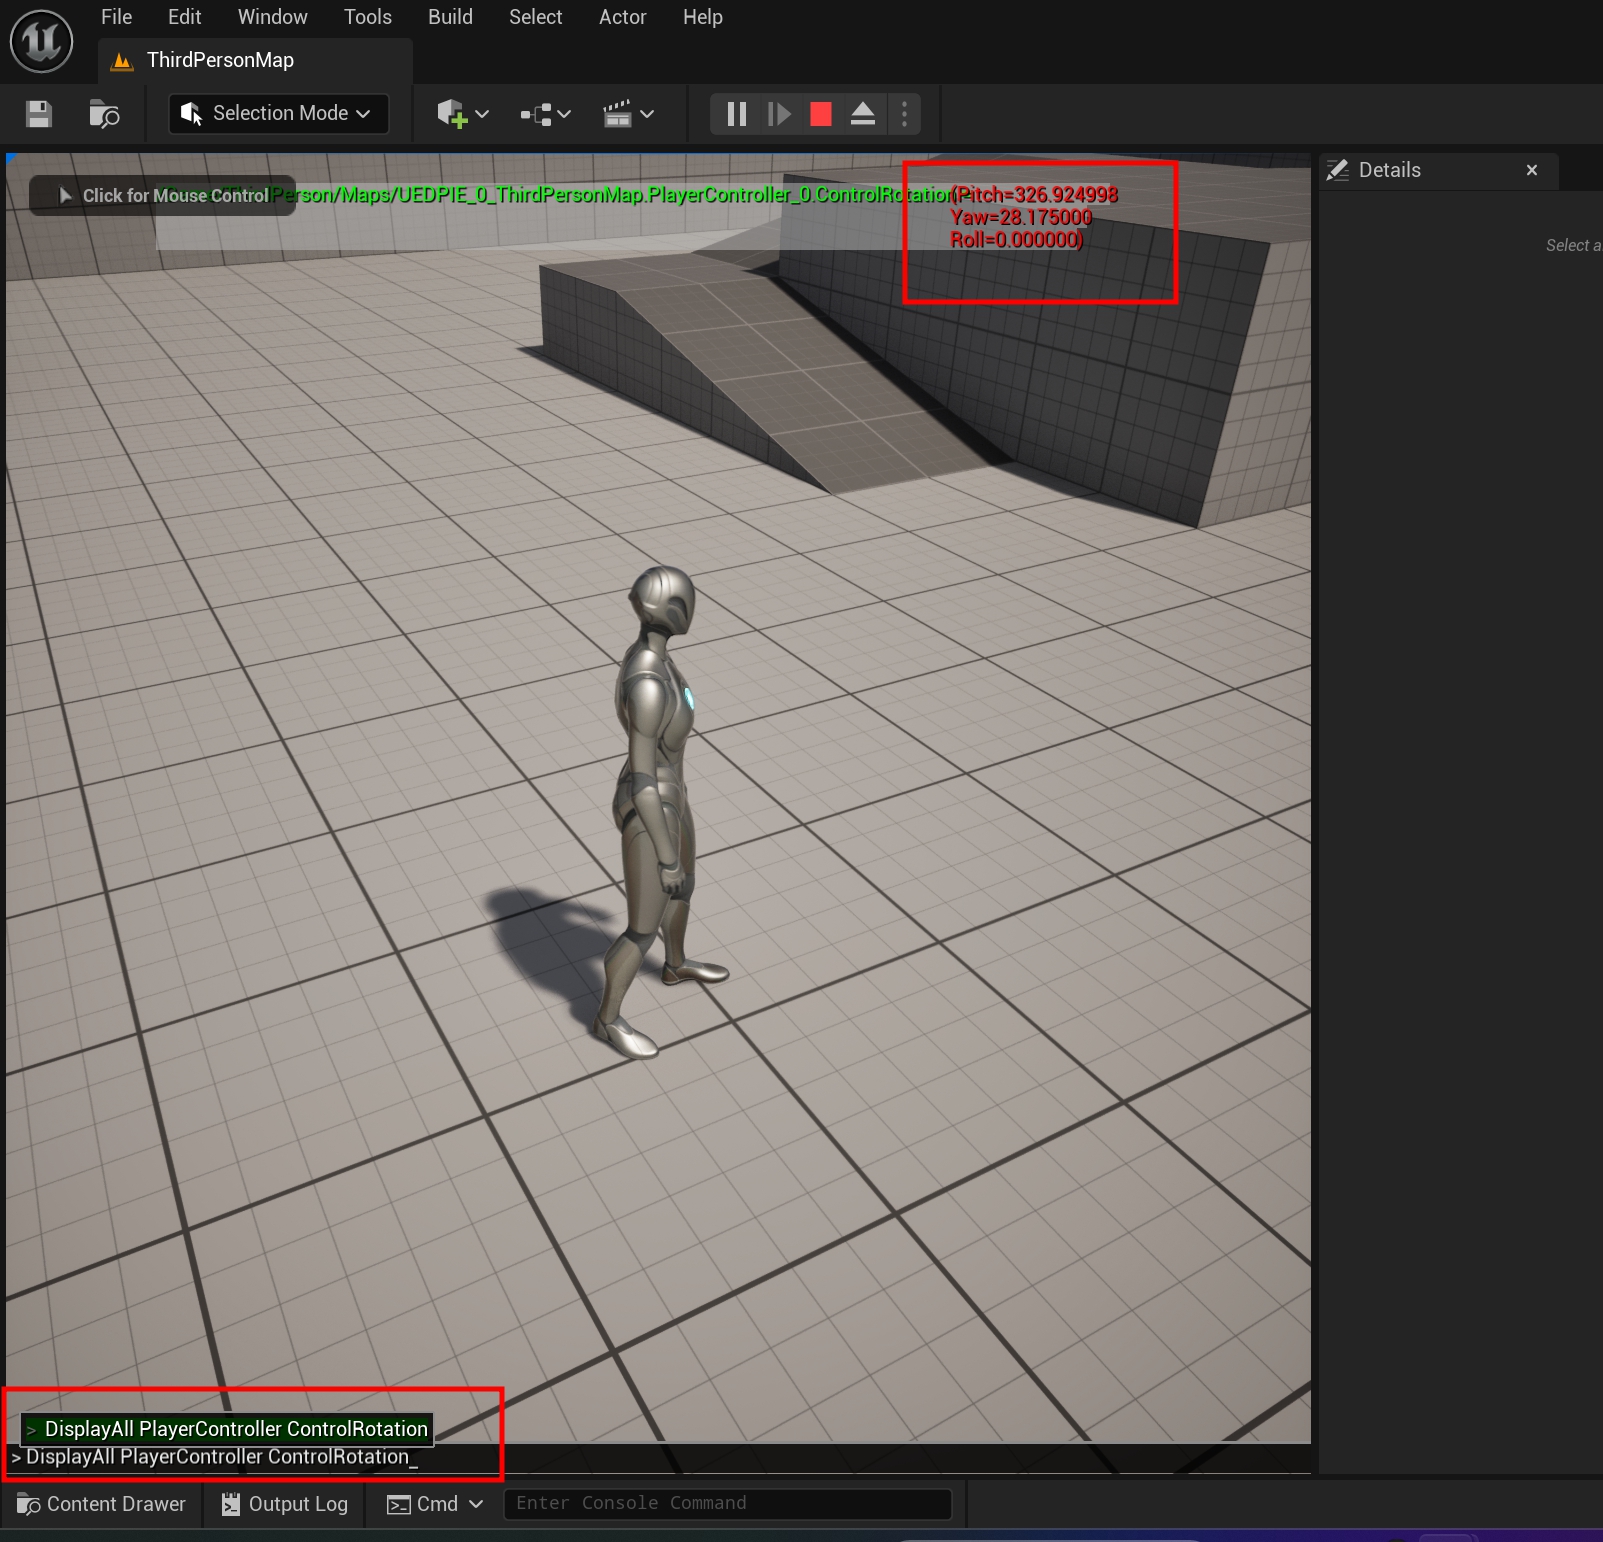Viewport: 1603px width, 1542px height.
Task: Open the Tools menu
Action: [367, 17]
